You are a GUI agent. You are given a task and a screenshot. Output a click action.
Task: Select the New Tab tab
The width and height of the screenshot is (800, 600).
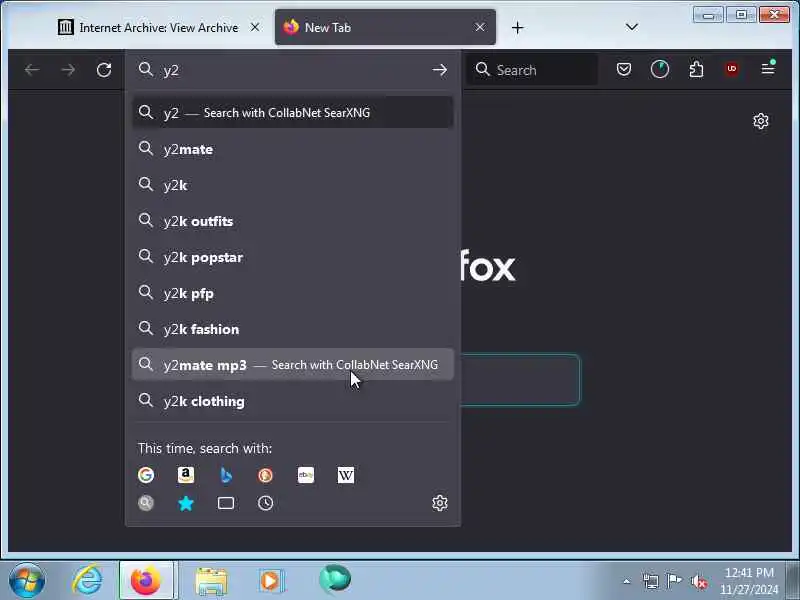tap(385, 28)
